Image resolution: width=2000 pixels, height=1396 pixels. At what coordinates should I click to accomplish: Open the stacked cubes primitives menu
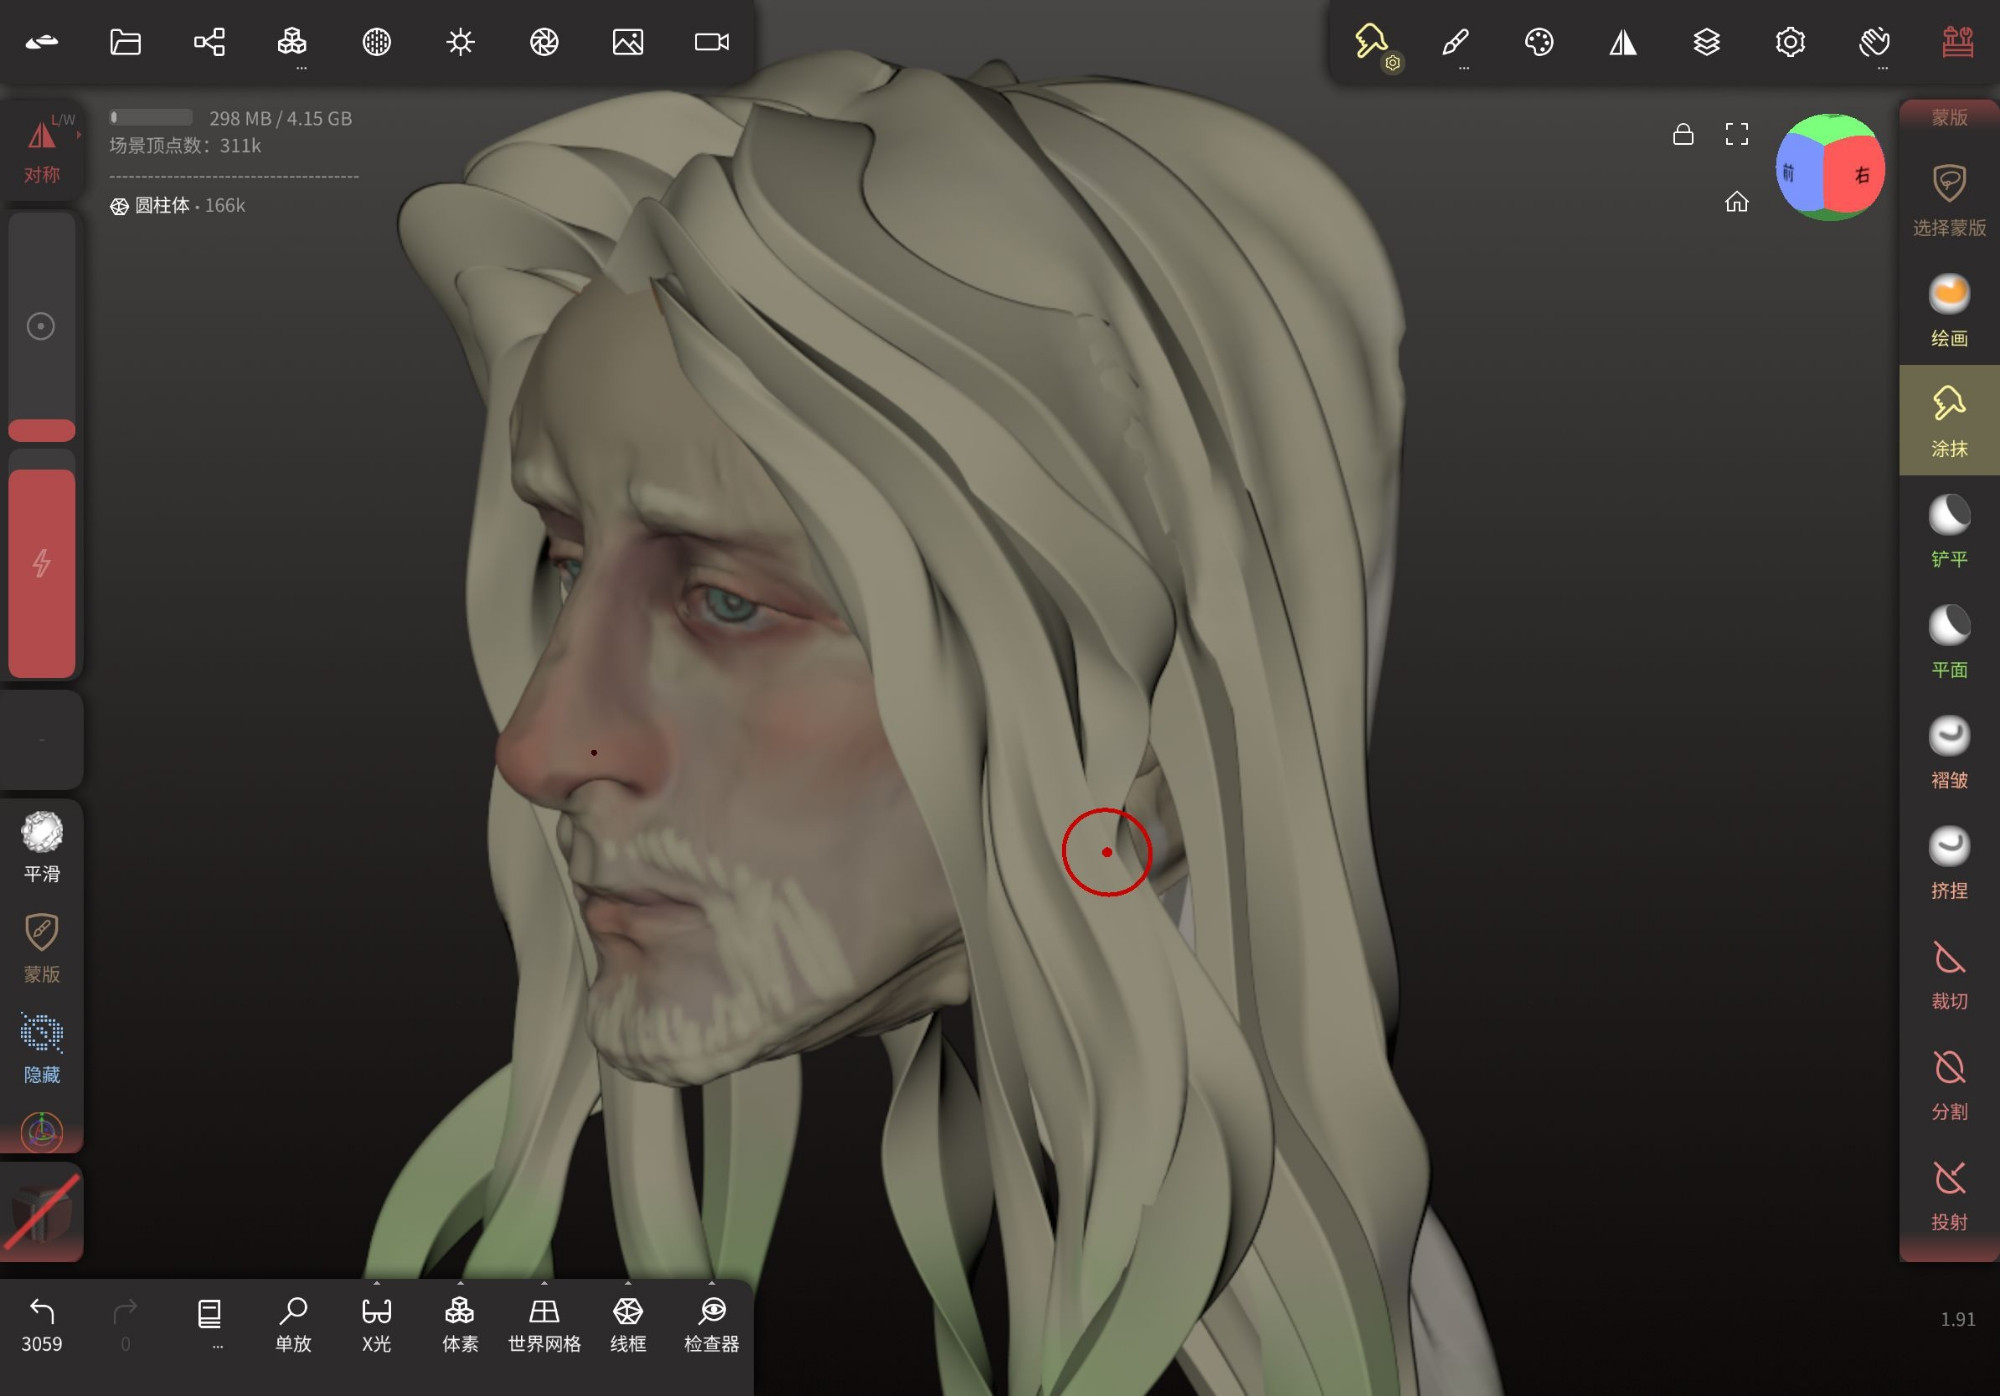(x=292, y=42)
